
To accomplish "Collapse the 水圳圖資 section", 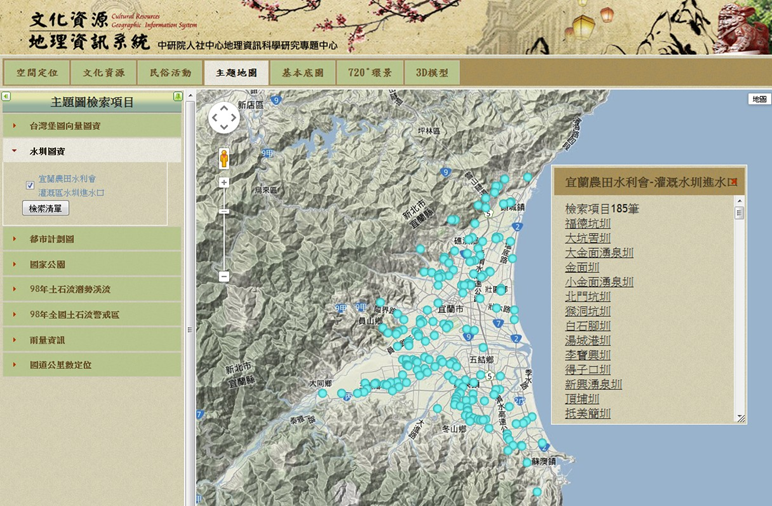I will pos(47,151).
